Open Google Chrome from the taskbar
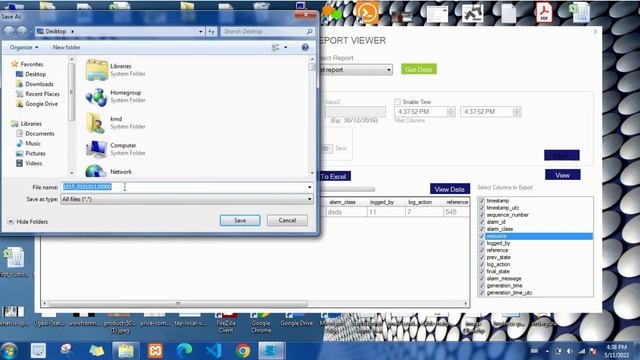 coord(243,351)
